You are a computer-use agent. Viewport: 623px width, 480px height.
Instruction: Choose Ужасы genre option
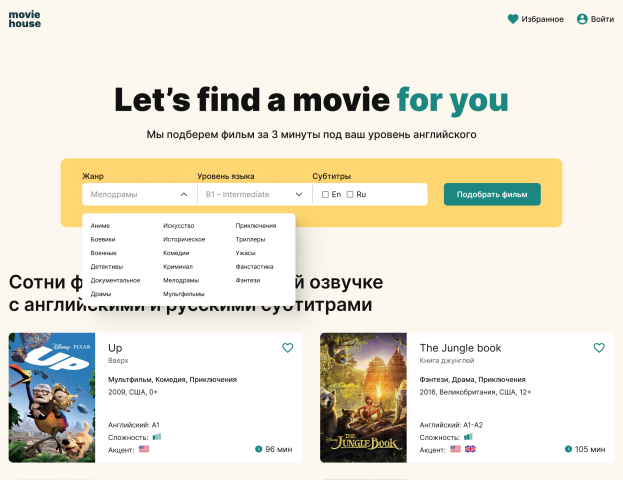point(246,253)
